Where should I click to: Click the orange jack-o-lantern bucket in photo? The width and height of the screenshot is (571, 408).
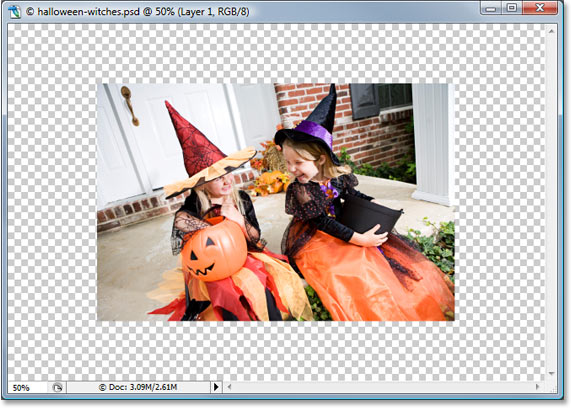(x=214, y=250)
